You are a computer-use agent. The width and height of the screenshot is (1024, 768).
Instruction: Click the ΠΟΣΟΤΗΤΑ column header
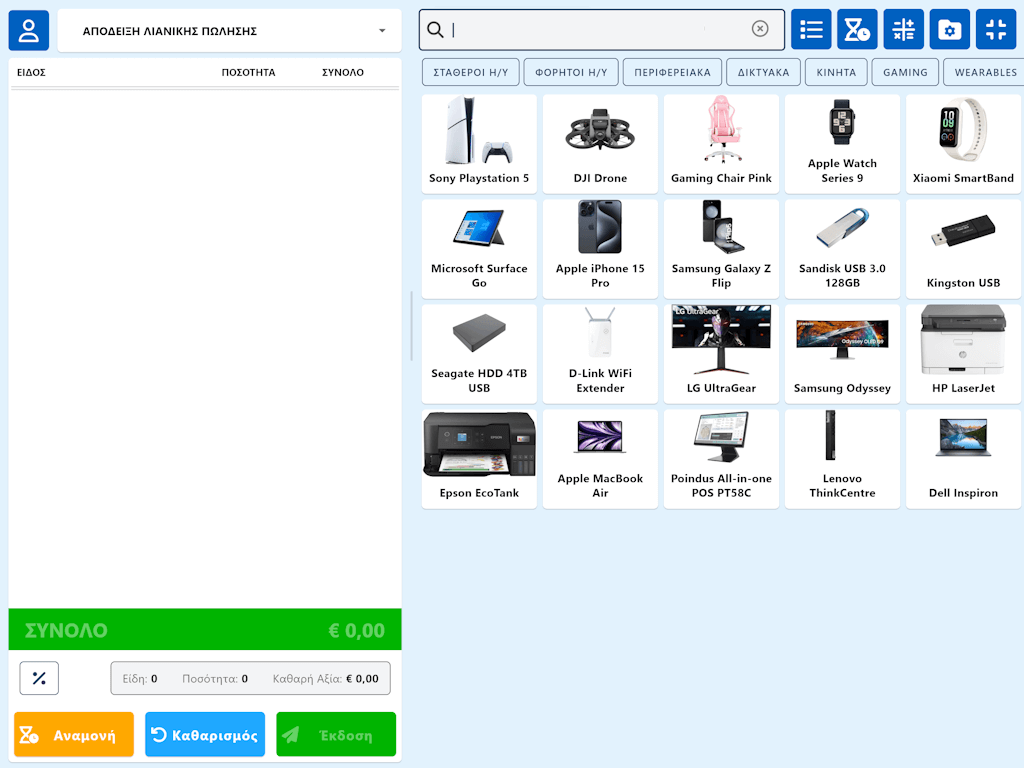248,72
